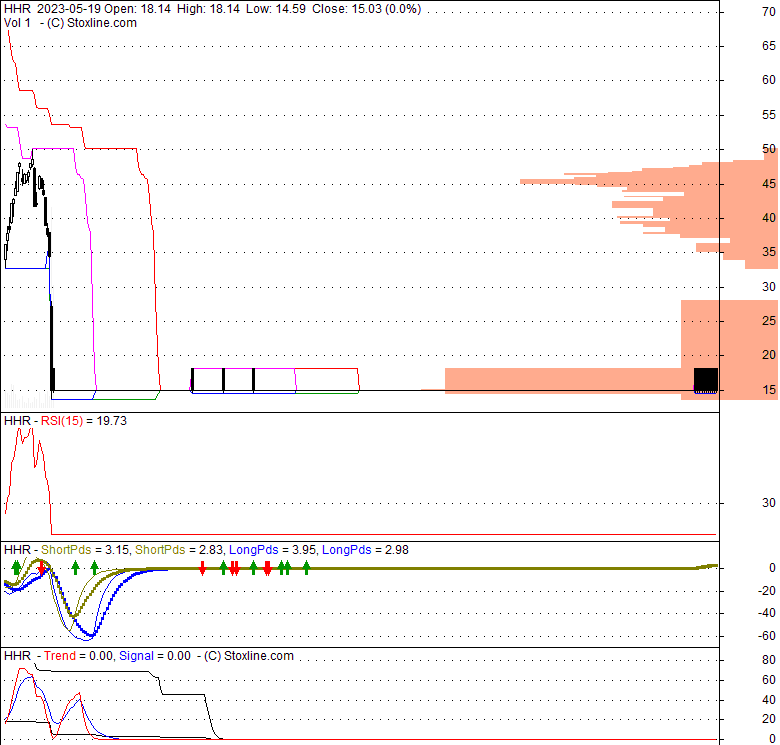
Task: Click the 'ShortPds = 2.83' readout
Action: 179,550
